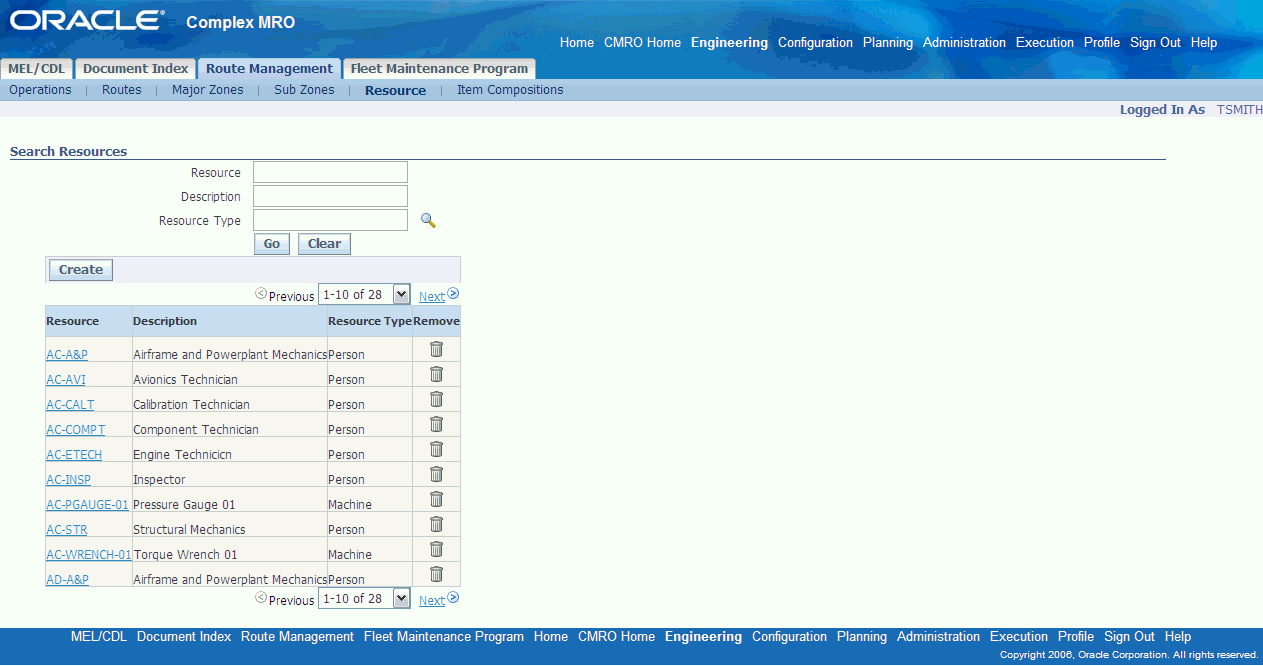The image size is (1263, 666).
Task: Switch to MEL/CDL tab
Action: (37, 69)
